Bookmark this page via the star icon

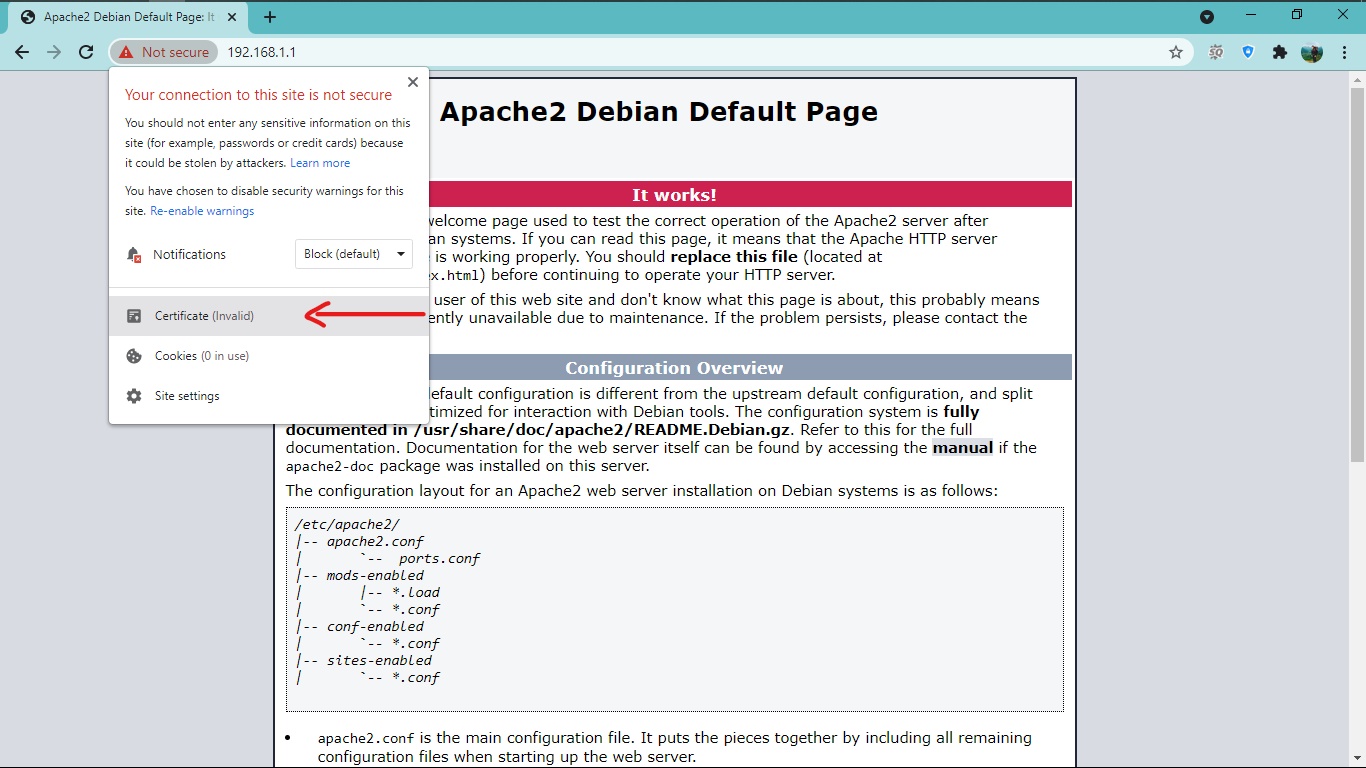[x=1175, y=51]
